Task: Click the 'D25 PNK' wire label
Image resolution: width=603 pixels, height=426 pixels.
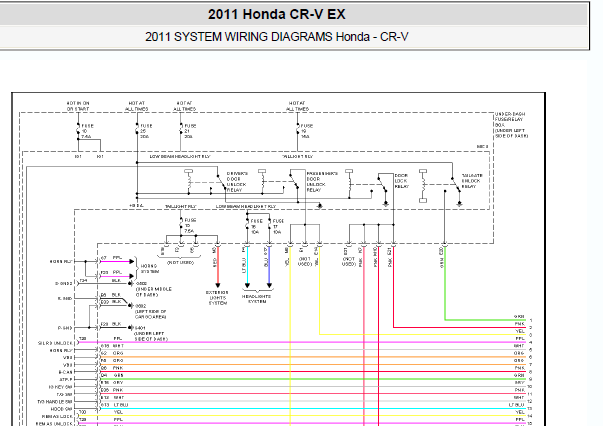Action: pos(112,390)
